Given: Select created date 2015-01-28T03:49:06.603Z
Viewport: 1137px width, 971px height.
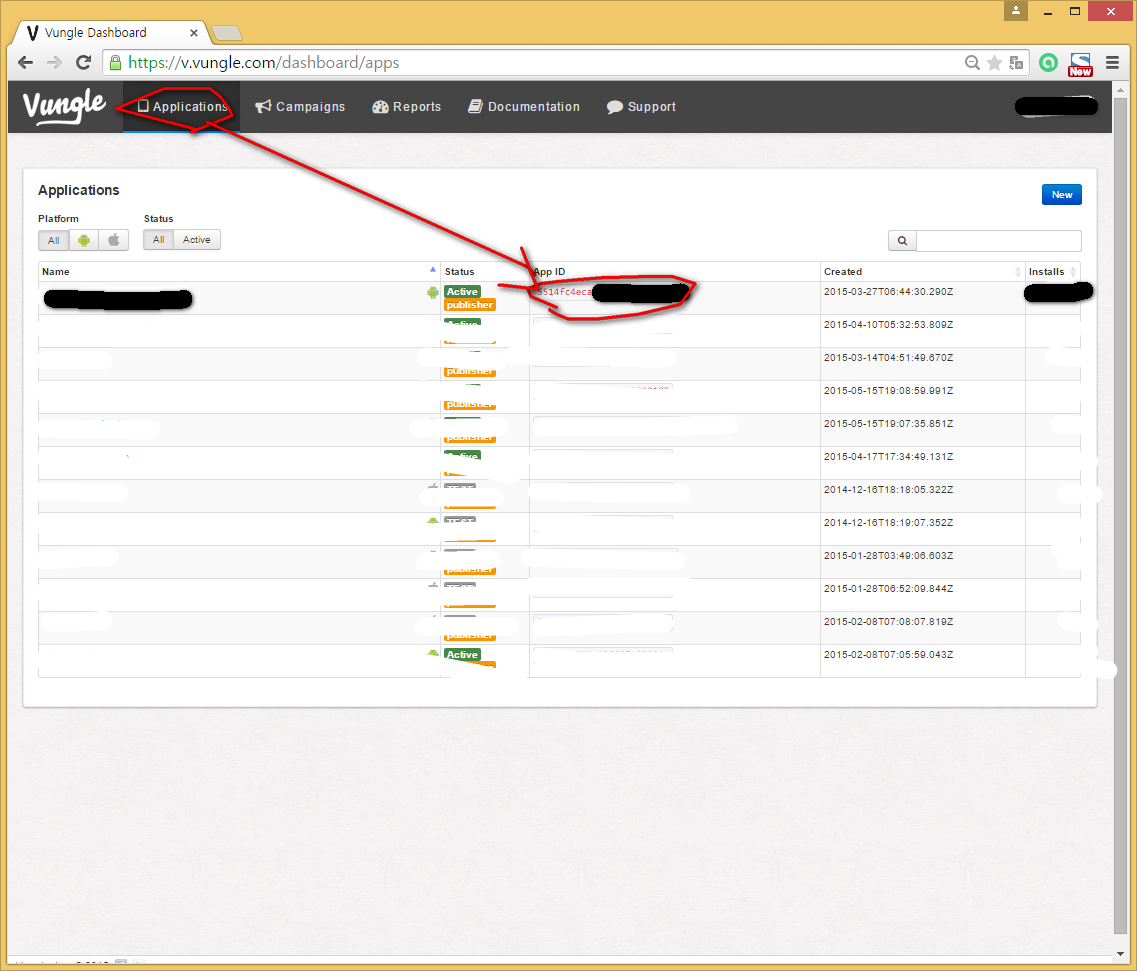Looking at the screenshot, I should coord(888,555).
